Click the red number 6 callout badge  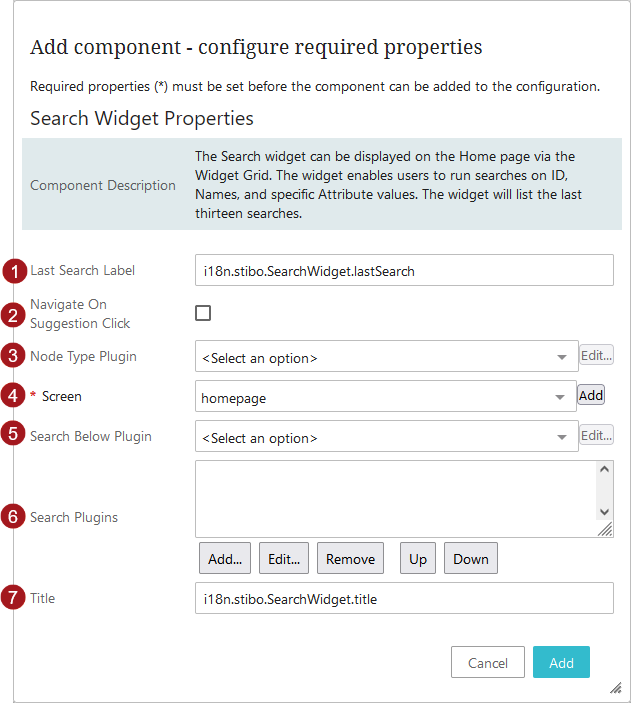coord(13,517)
